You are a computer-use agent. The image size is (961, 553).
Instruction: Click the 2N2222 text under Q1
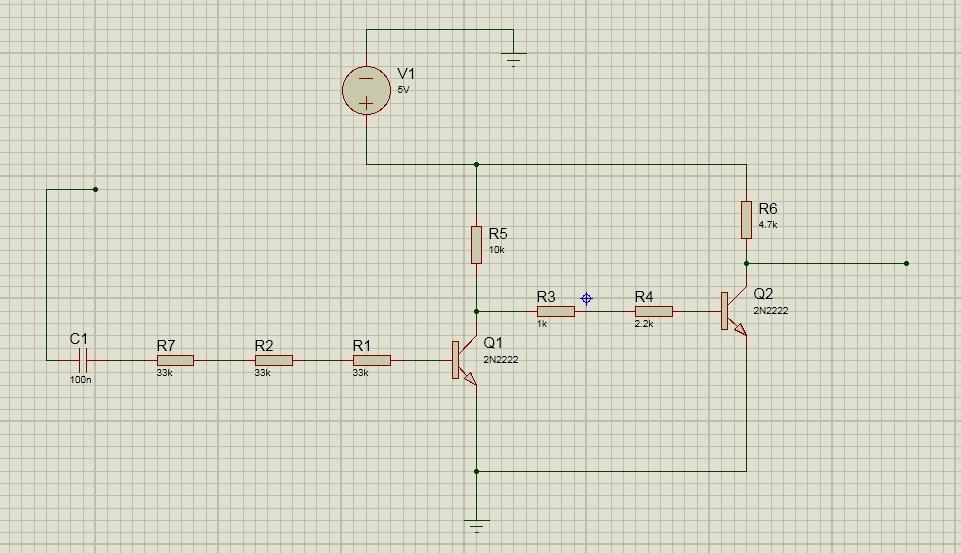pyautogui.click(x=501, y=359)
